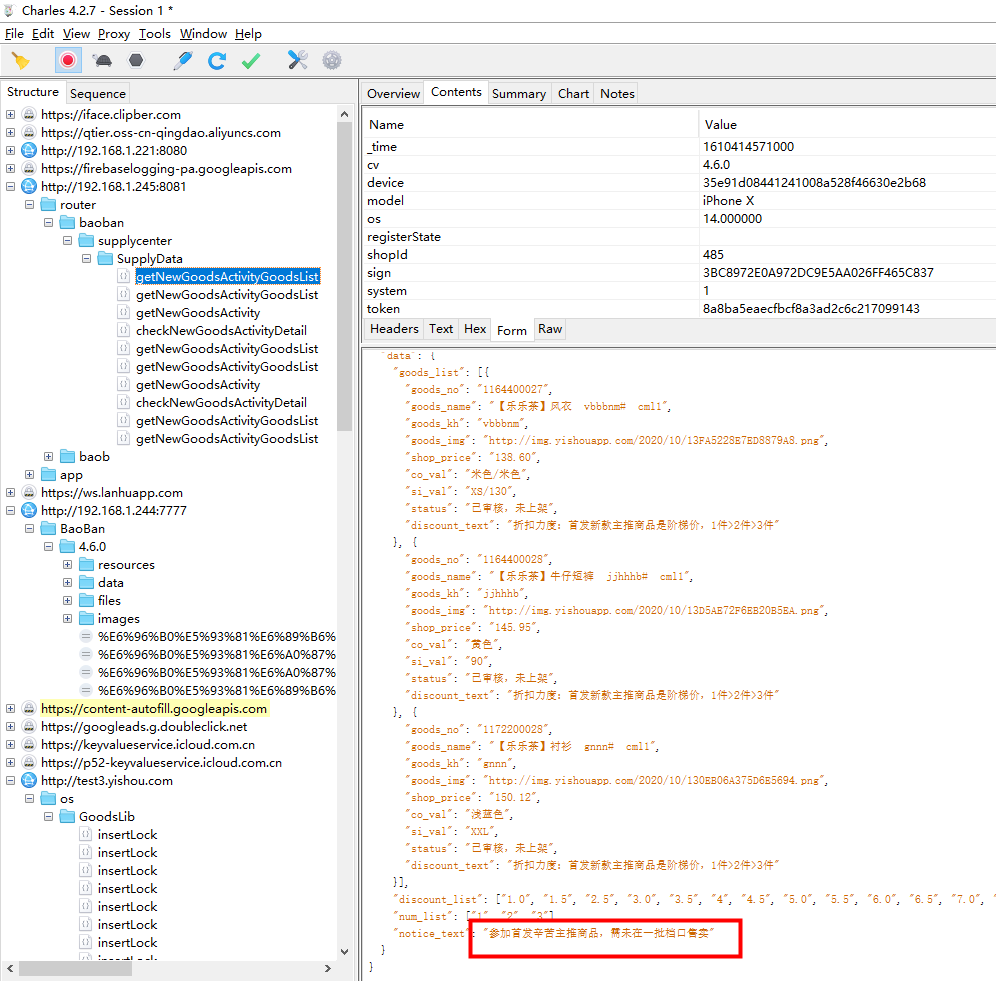Click the data folder icon

click(x=86, y=583)
